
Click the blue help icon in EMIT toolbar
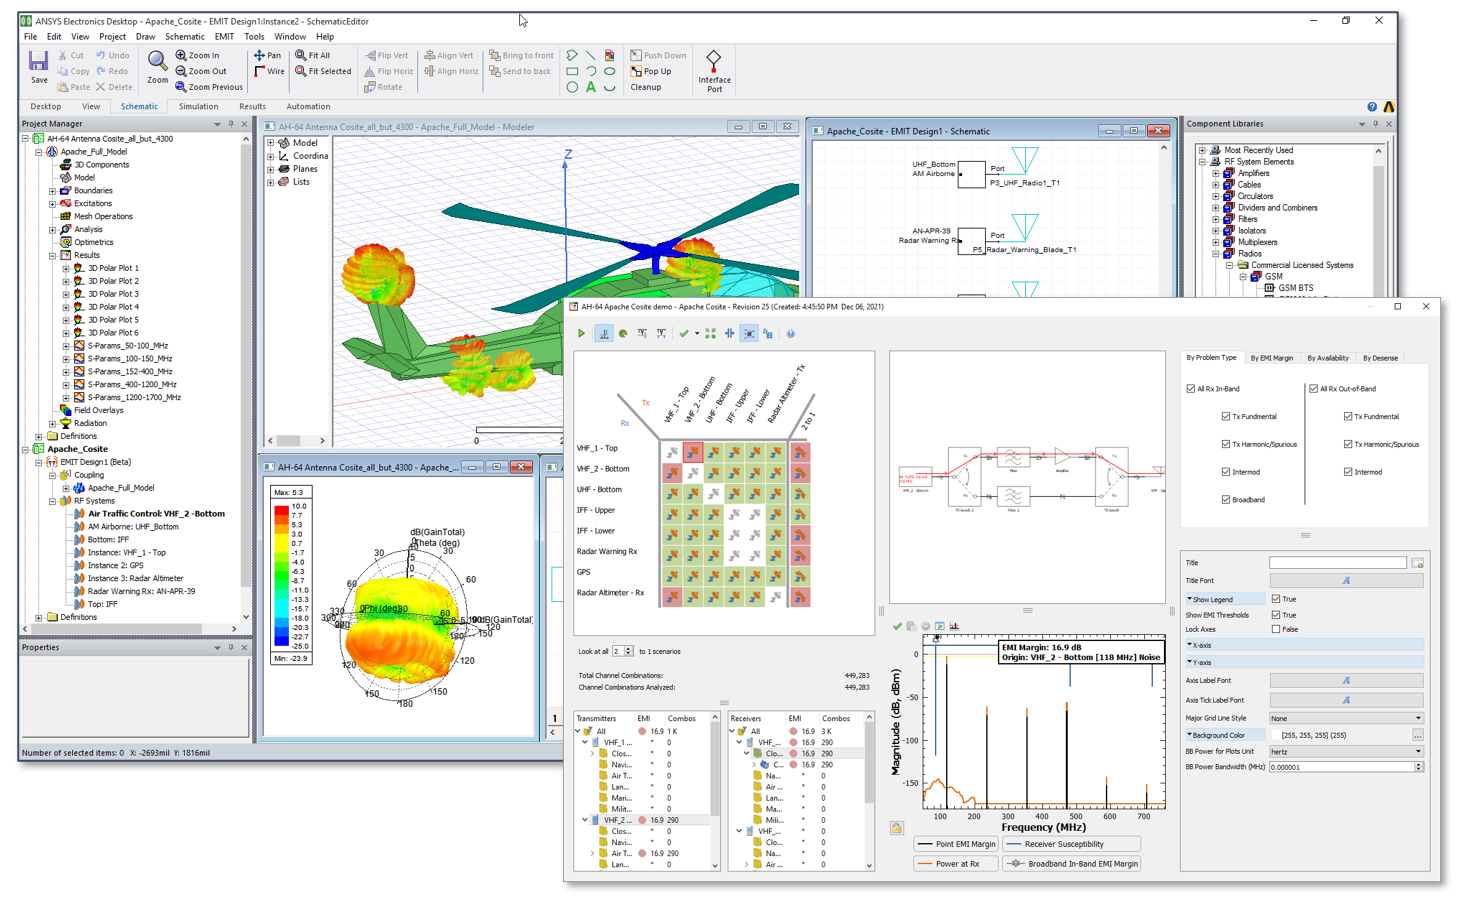pyautogui.click(x=790, y=334)
